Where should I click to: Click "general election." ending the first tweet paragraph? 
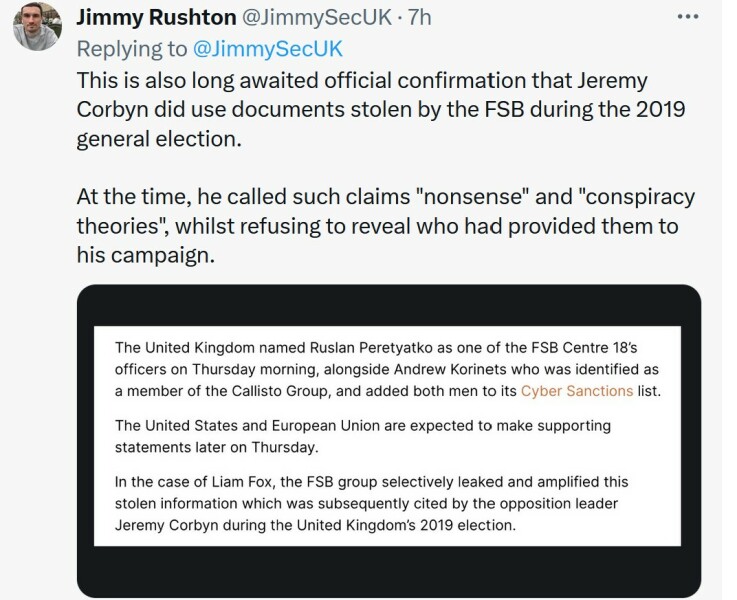point(159,139)
